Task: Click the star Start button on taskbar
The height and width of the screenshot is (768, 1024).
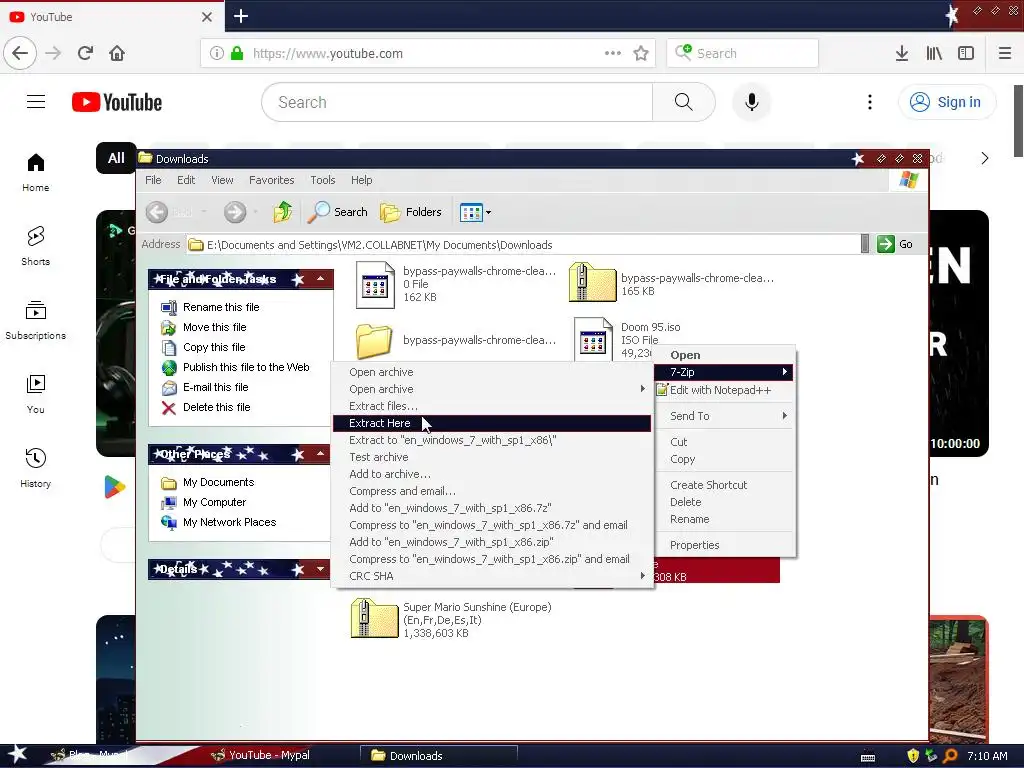Action: tap(16, 755)
